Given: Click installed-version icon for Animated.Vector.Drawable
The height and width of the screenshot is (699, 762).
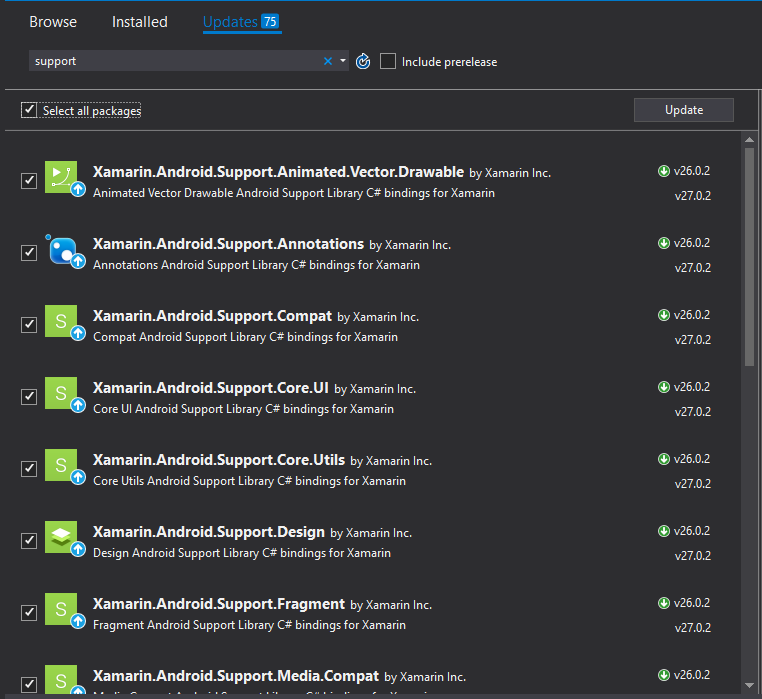Looking at the screenshot, I should pos(664,171).
